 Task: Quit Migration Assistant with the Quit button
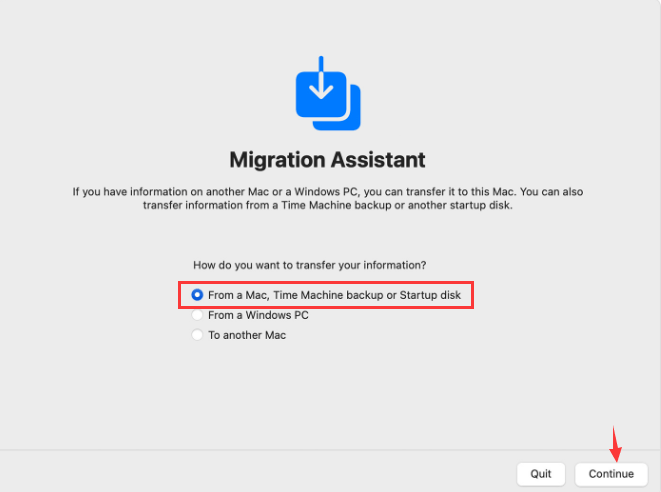[x=540, y=474]
